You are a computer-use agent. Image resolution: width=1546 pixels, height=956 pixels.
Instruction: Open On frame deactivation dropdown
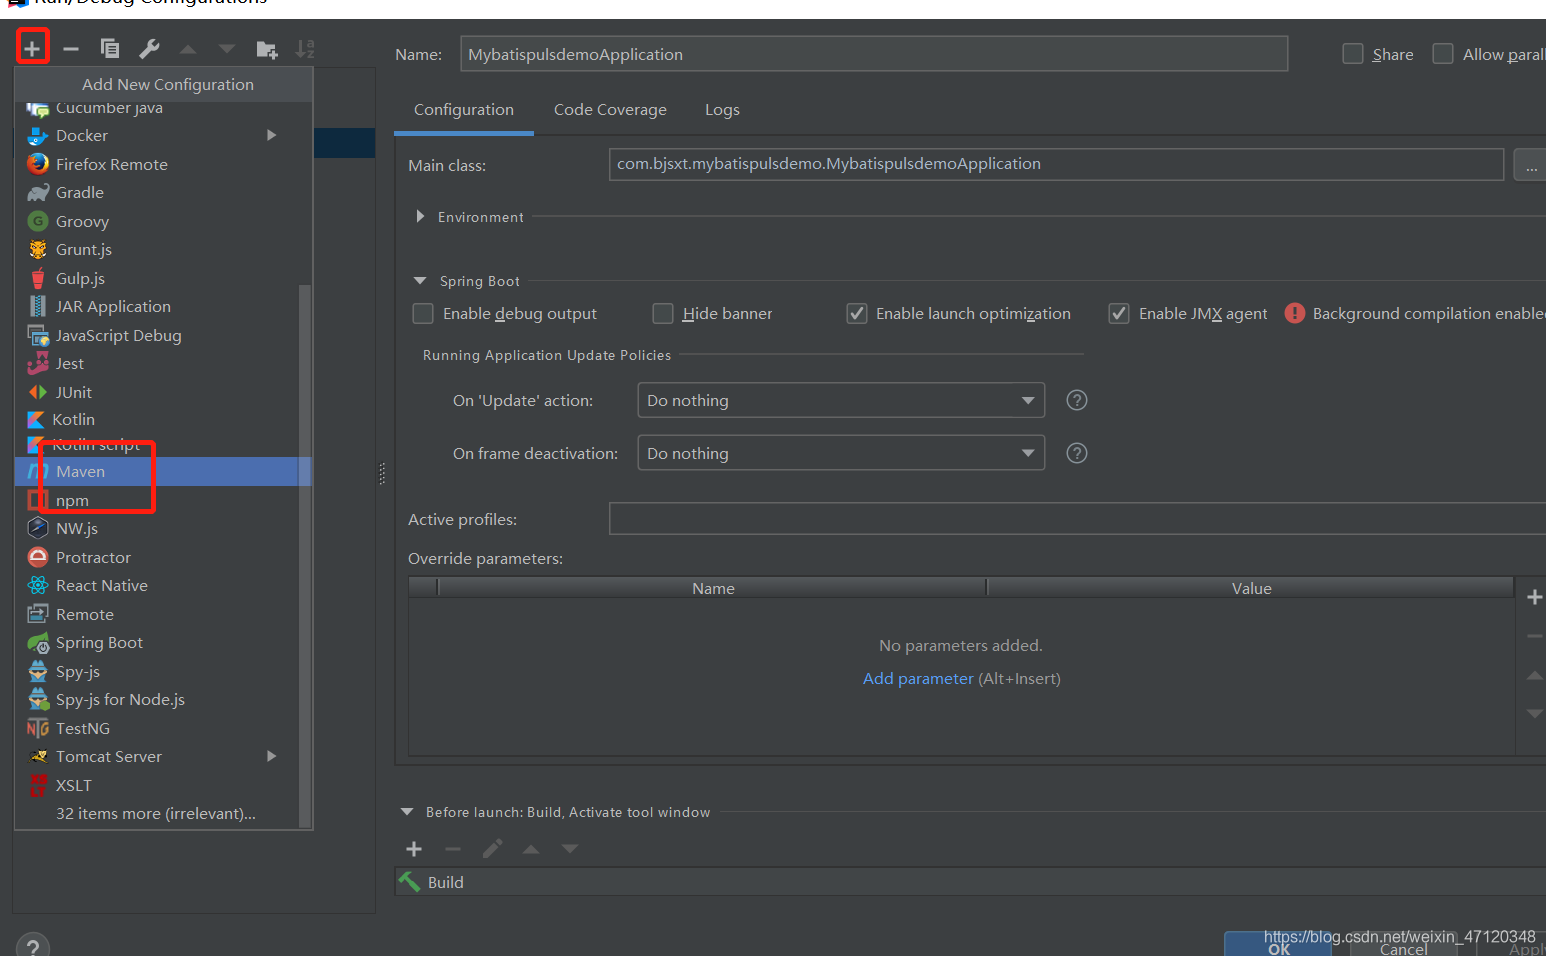841,453
